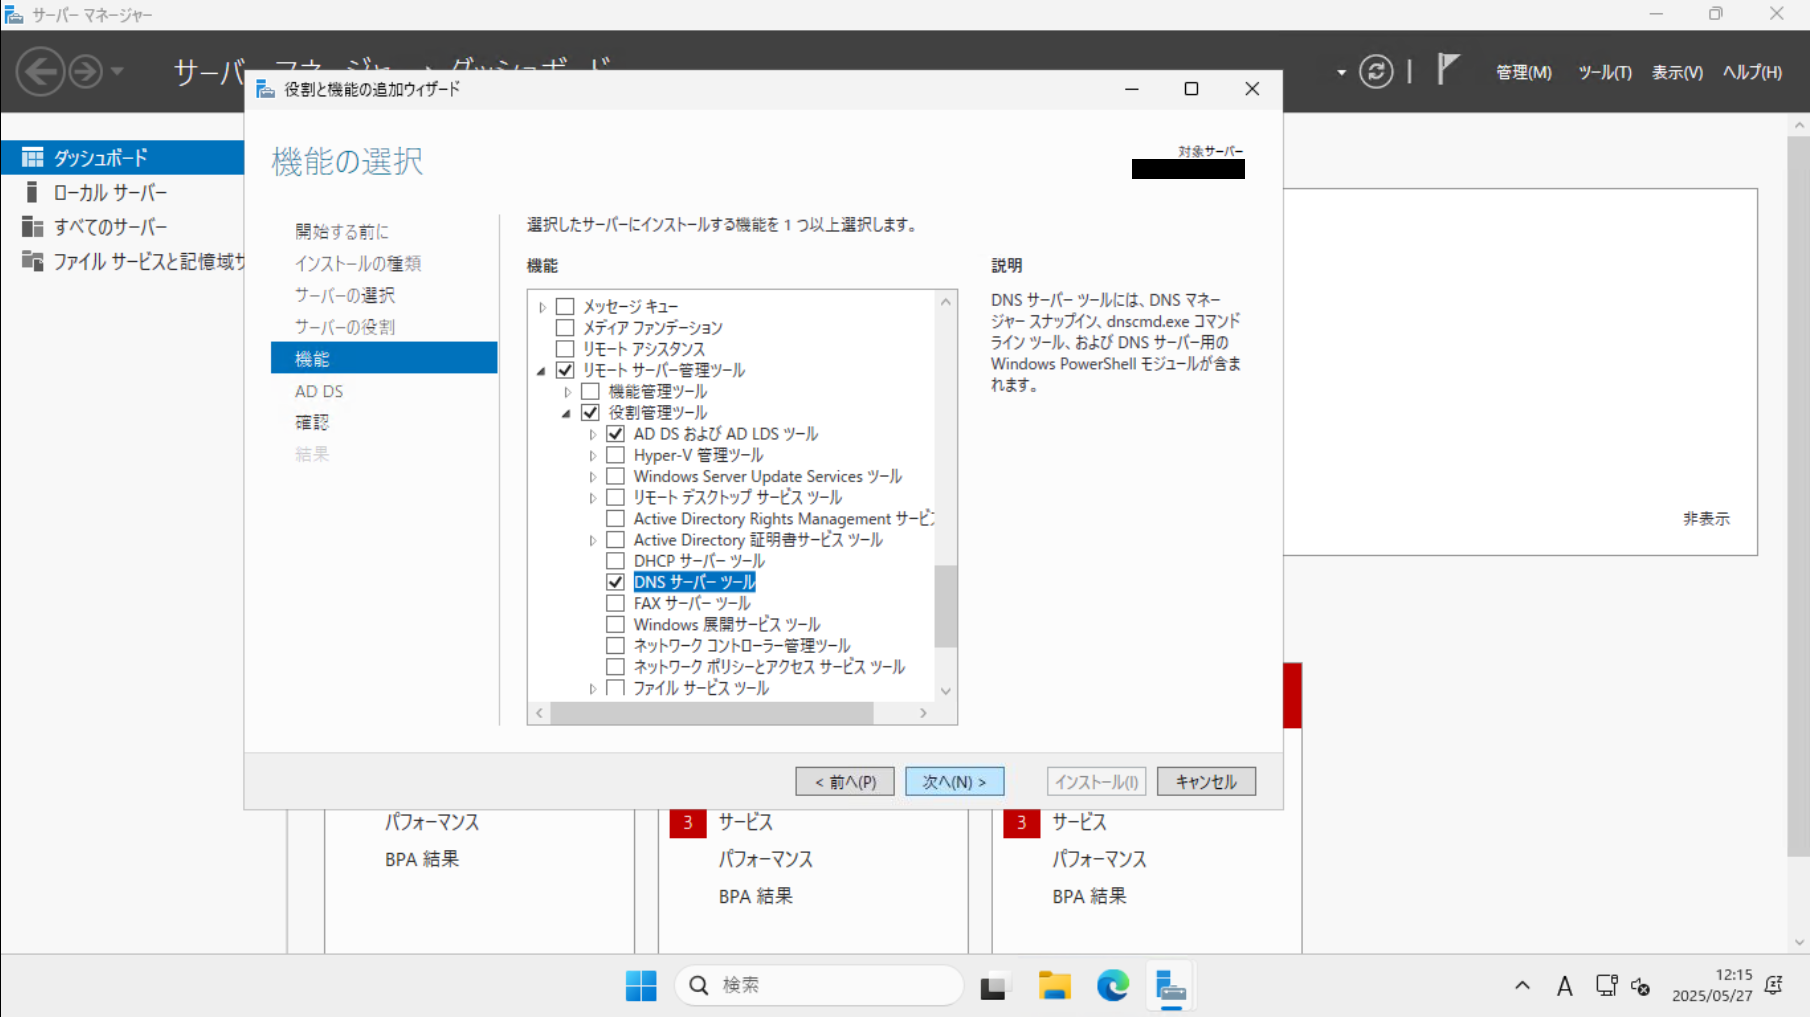This screenshot has height=1017, width=1810.
Task: Check the メディア ファンデーション checkbox
Action: click(x=565, y=327)
